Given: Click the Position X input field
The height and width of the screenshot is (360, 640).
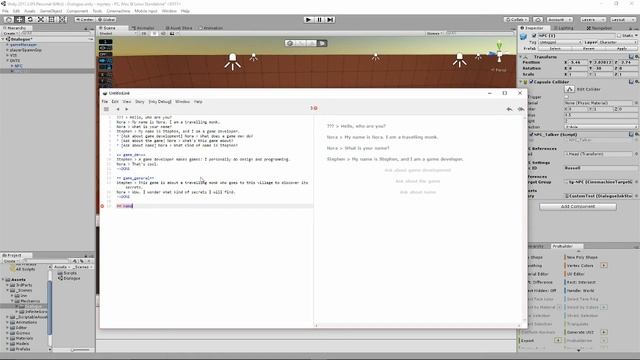Looking at the screenshot, I should point(579,62).
